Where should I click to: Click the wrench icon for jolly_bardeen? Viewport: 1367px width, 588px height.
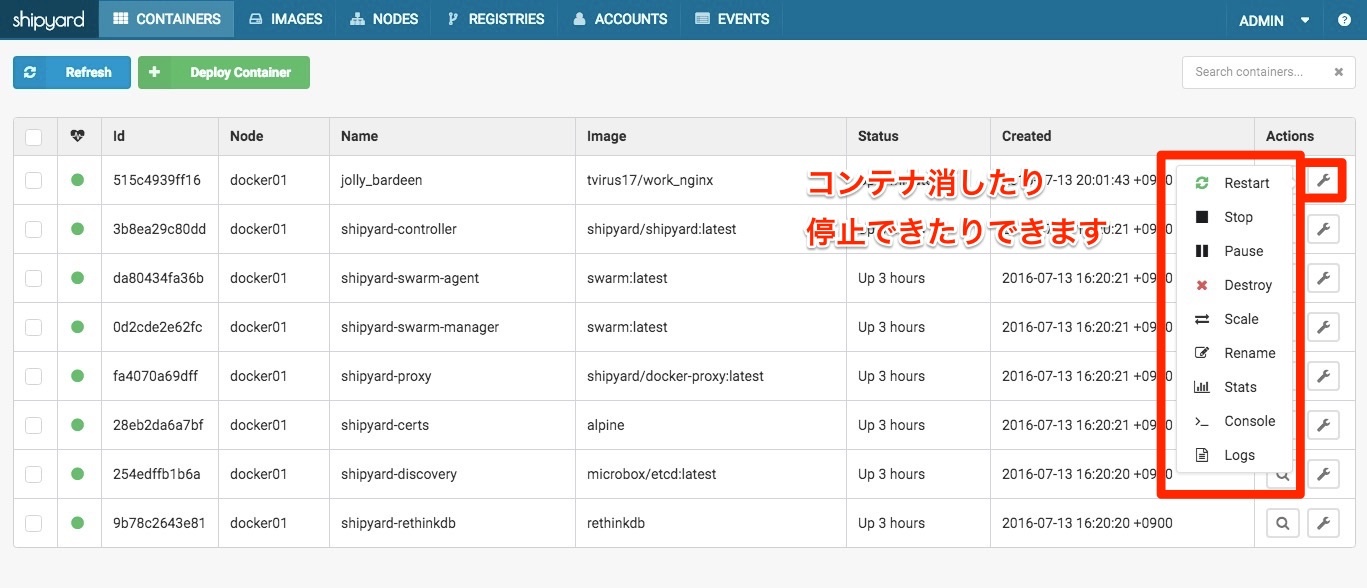point(1322,180)
